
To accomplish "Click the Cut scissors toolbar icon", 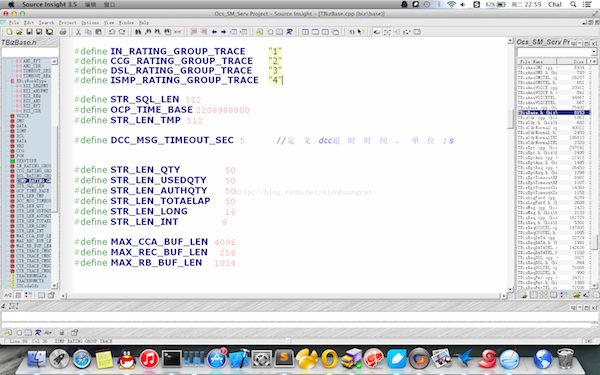I will tap(78, 32).
